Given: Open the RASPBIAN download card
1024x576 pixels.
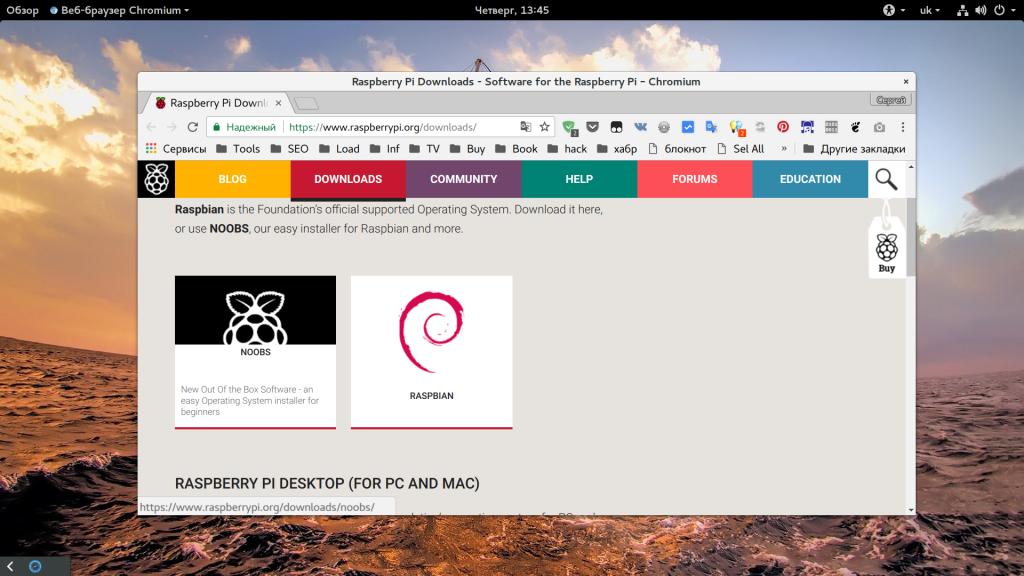Looking at the screenshot, I should pos(432,352).
